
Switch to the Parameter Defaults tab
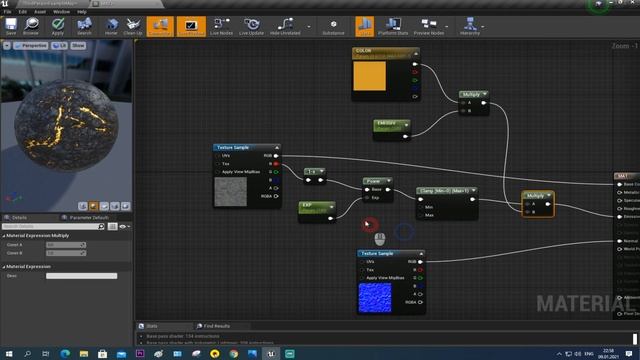coord(89,218)
